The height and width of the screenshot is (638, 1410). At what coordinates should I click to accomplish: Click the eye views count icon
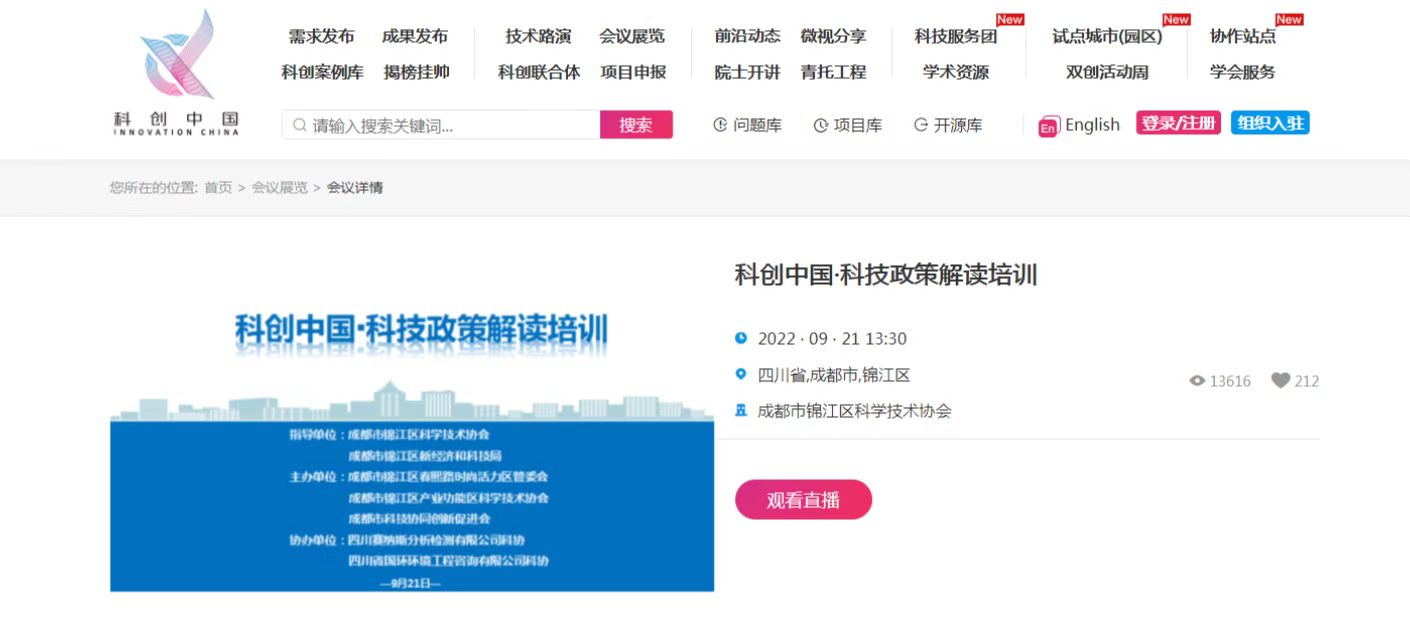[x=1197, y=381]
